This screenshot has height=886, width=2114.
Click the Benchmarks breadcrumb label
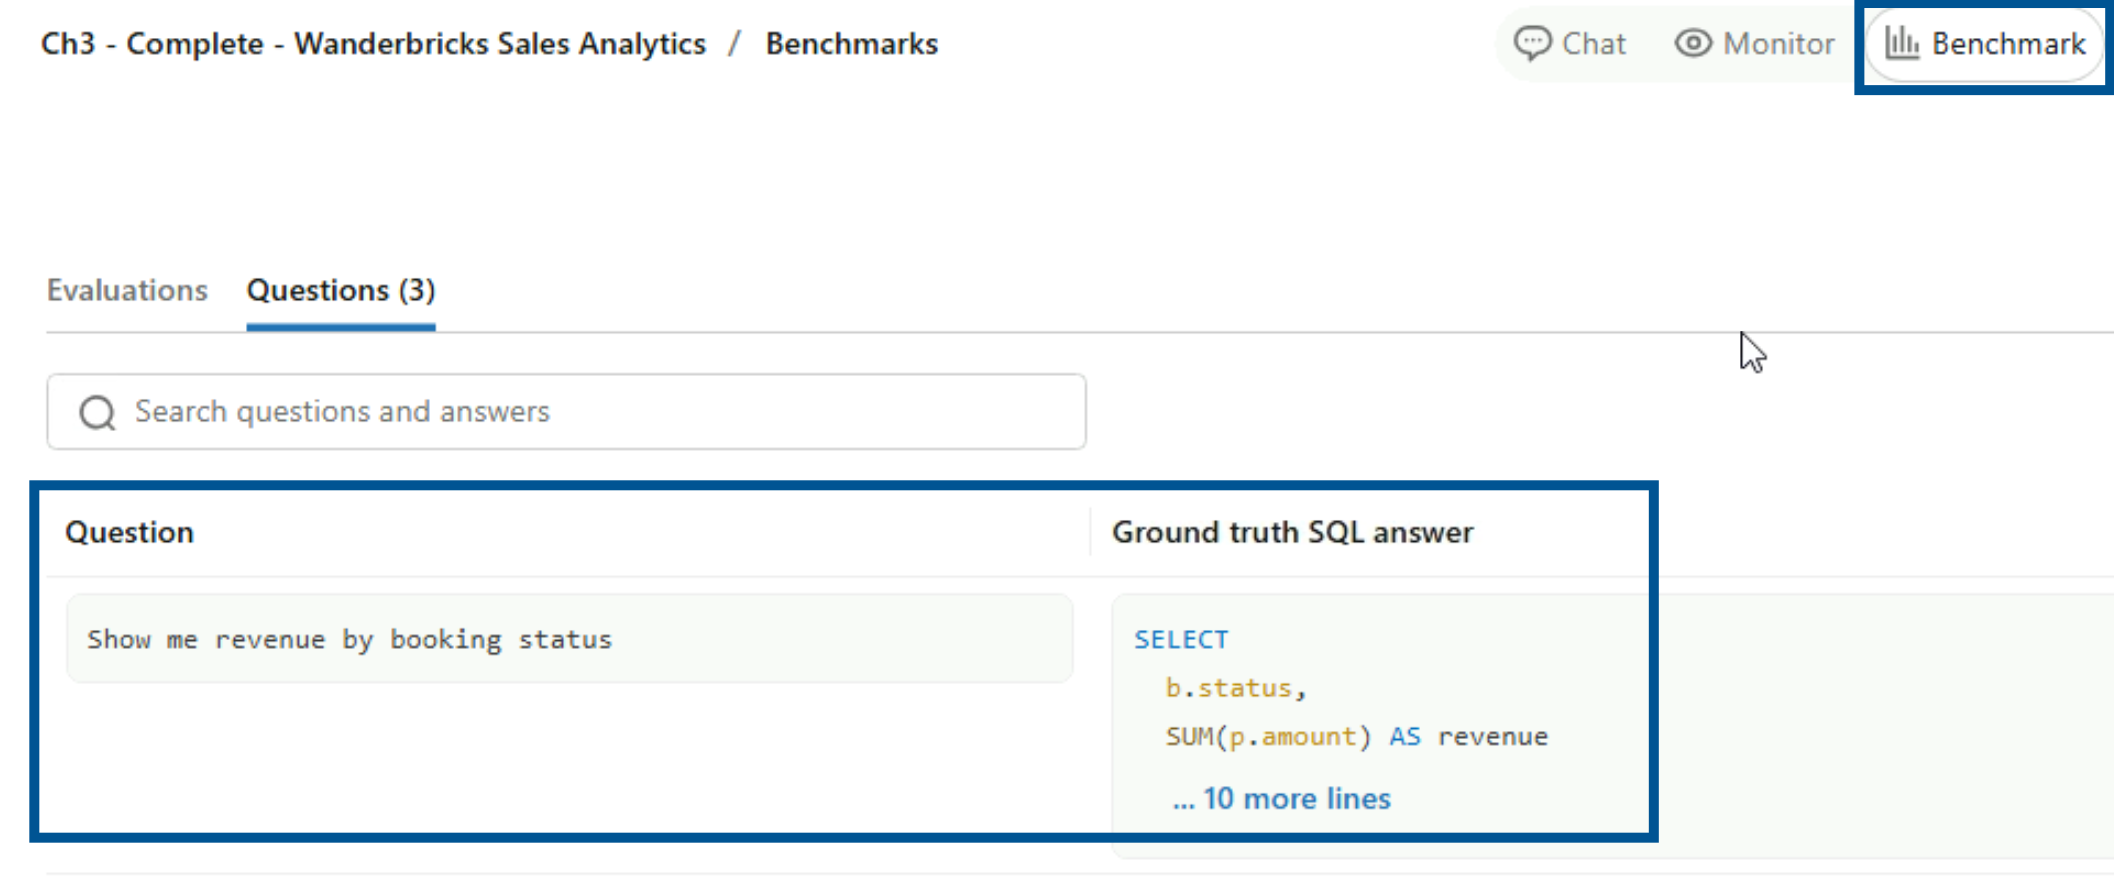click(852, 44)
